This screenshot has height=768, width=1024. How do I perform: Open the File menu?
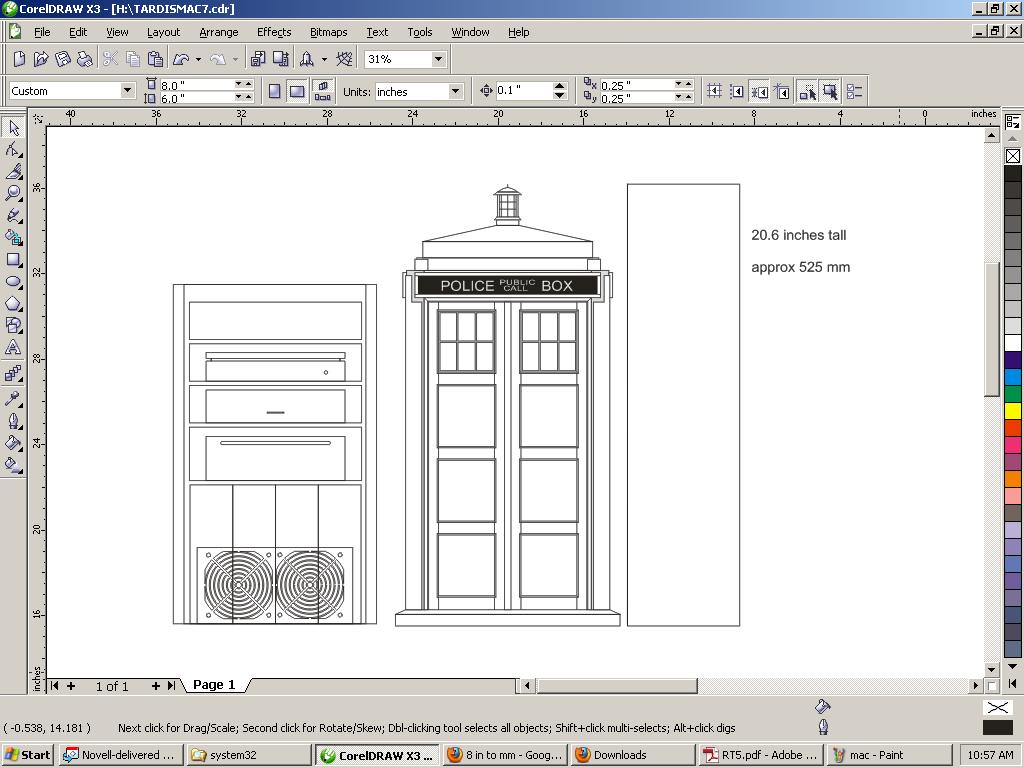[x=42, y=32]
